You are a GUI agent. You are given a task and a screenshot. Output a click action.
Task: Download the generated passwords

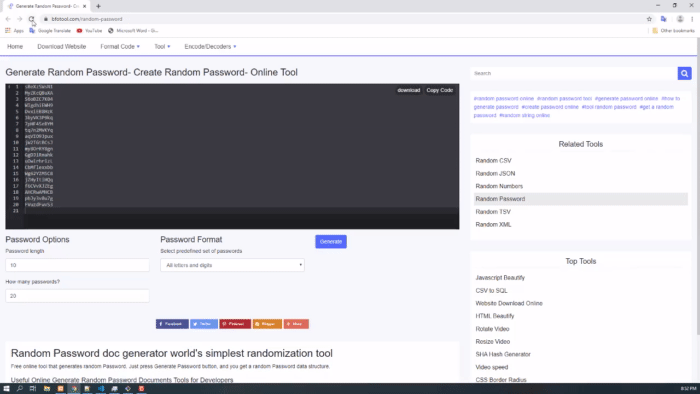click(x=408, y=90)
